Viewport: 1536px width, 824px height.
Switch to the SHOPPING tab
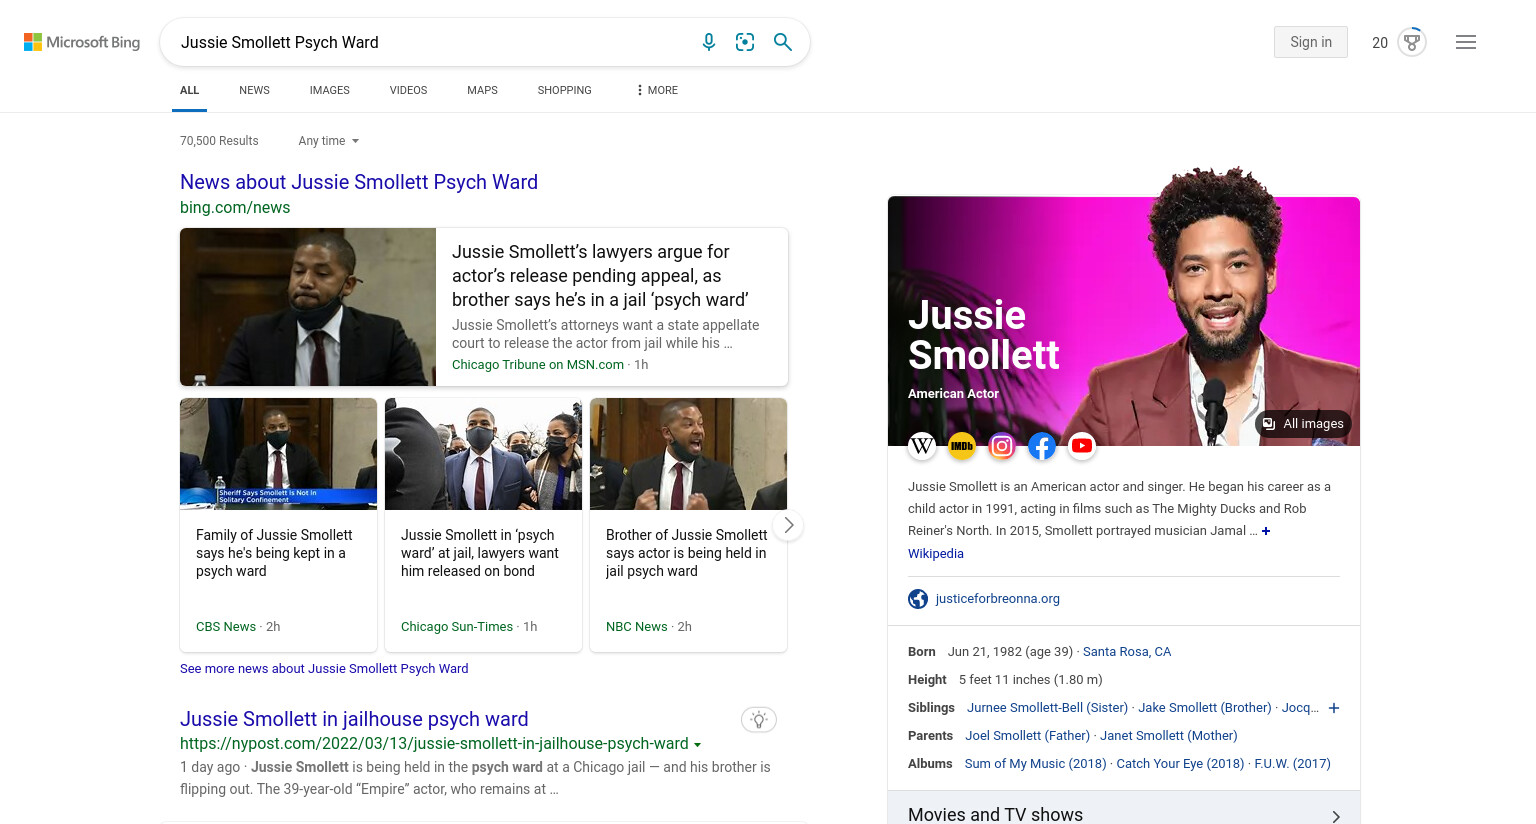click(564, 90)
